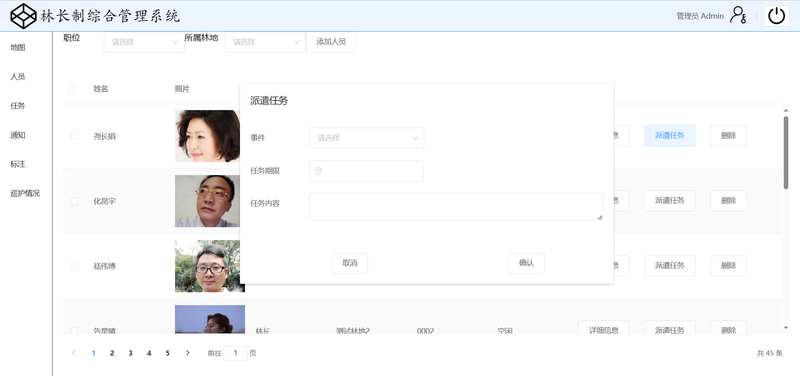The image size is (800, 376).
Task: Click 派遣任务 for 尧长娟
Action: pos(669,136)
